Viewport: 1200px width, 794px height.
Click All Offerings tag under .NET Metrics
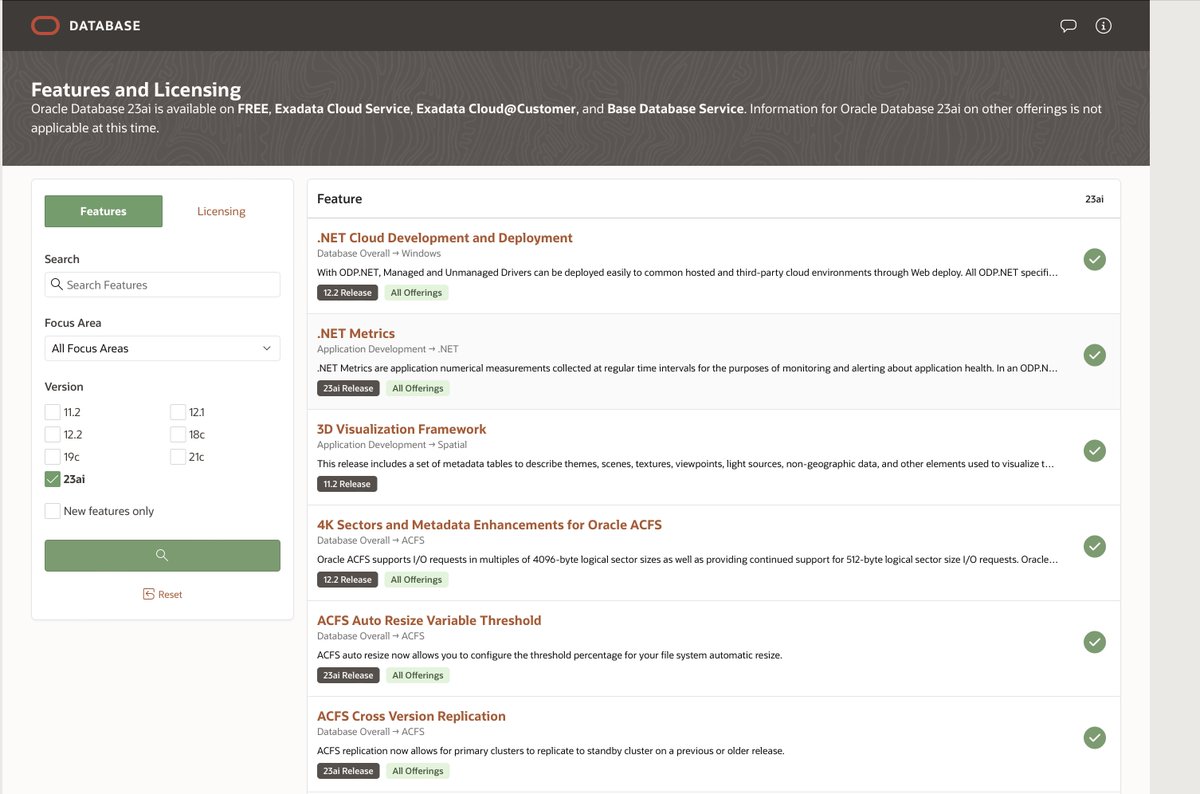coord(418,388)
